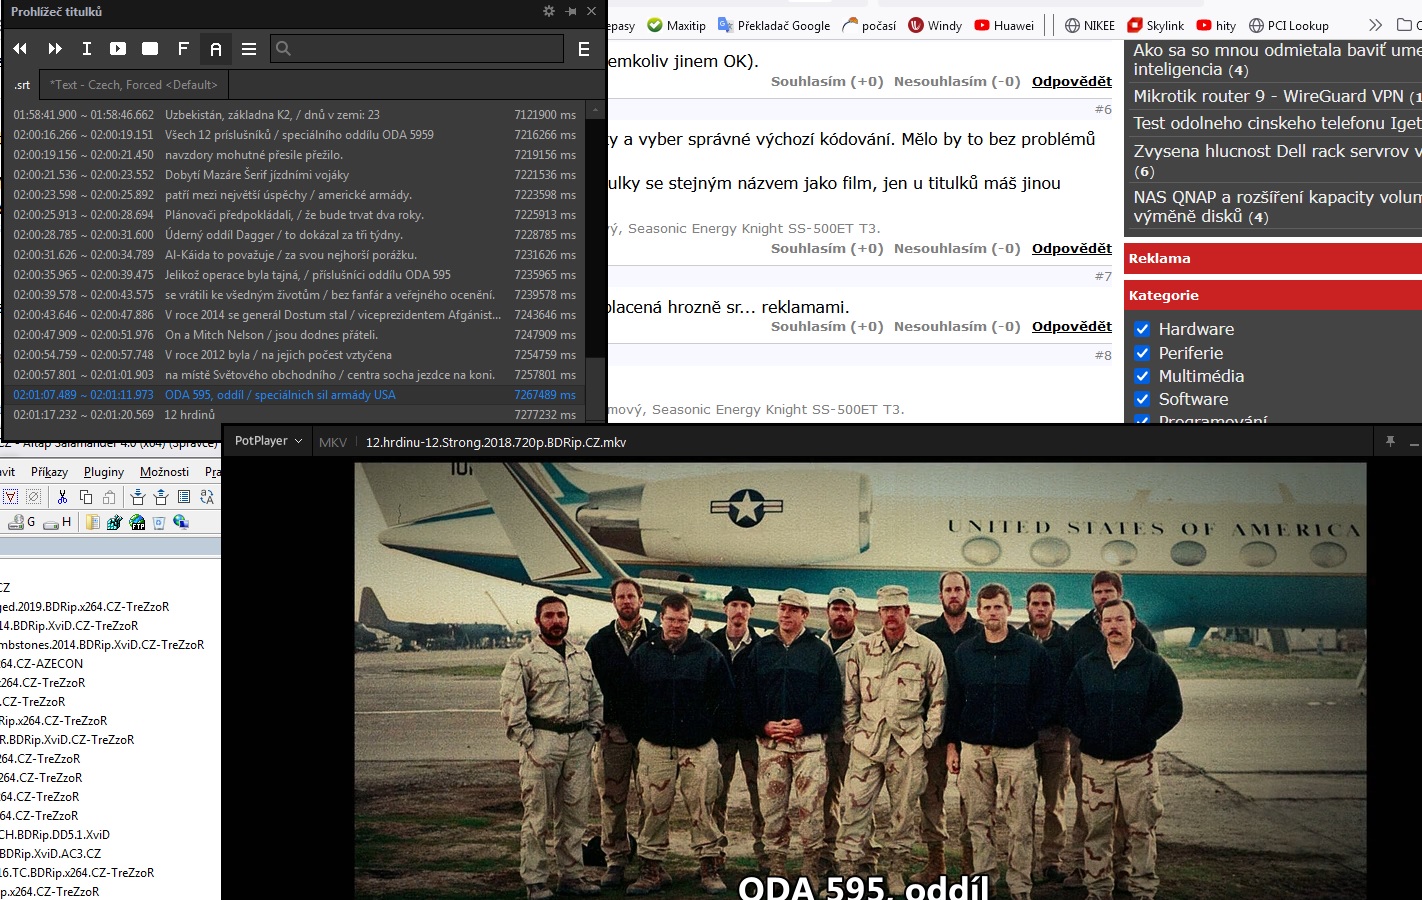Click PotPlayer title 12.hrdinu-12.Strong file name
Viewport: 1422px width, 900px height.
coord(496,442)
